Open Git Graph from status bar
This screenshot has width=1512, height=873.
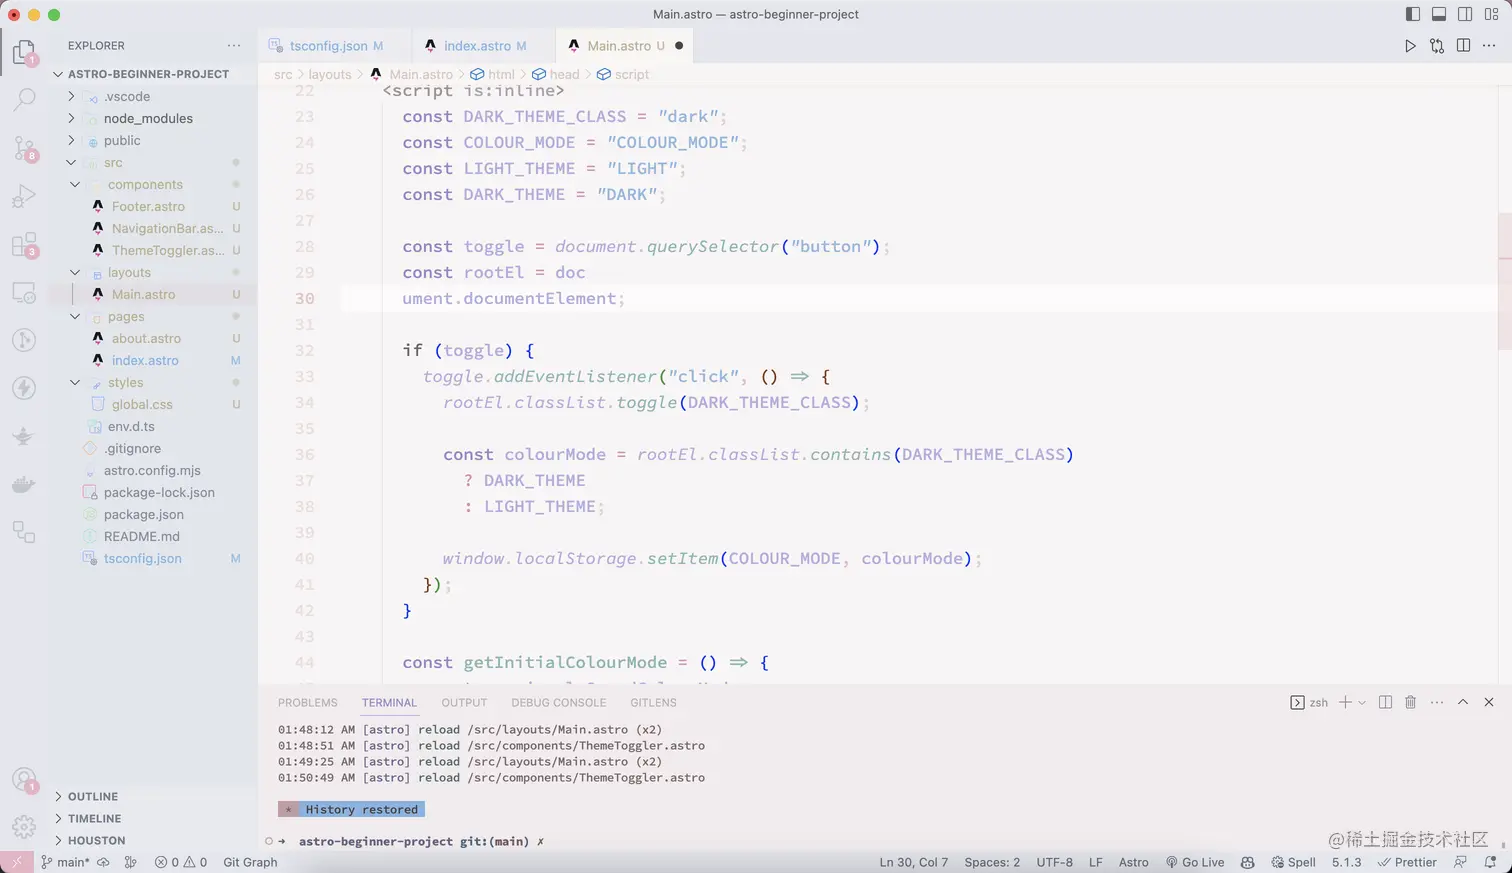[x=250, y=862]
